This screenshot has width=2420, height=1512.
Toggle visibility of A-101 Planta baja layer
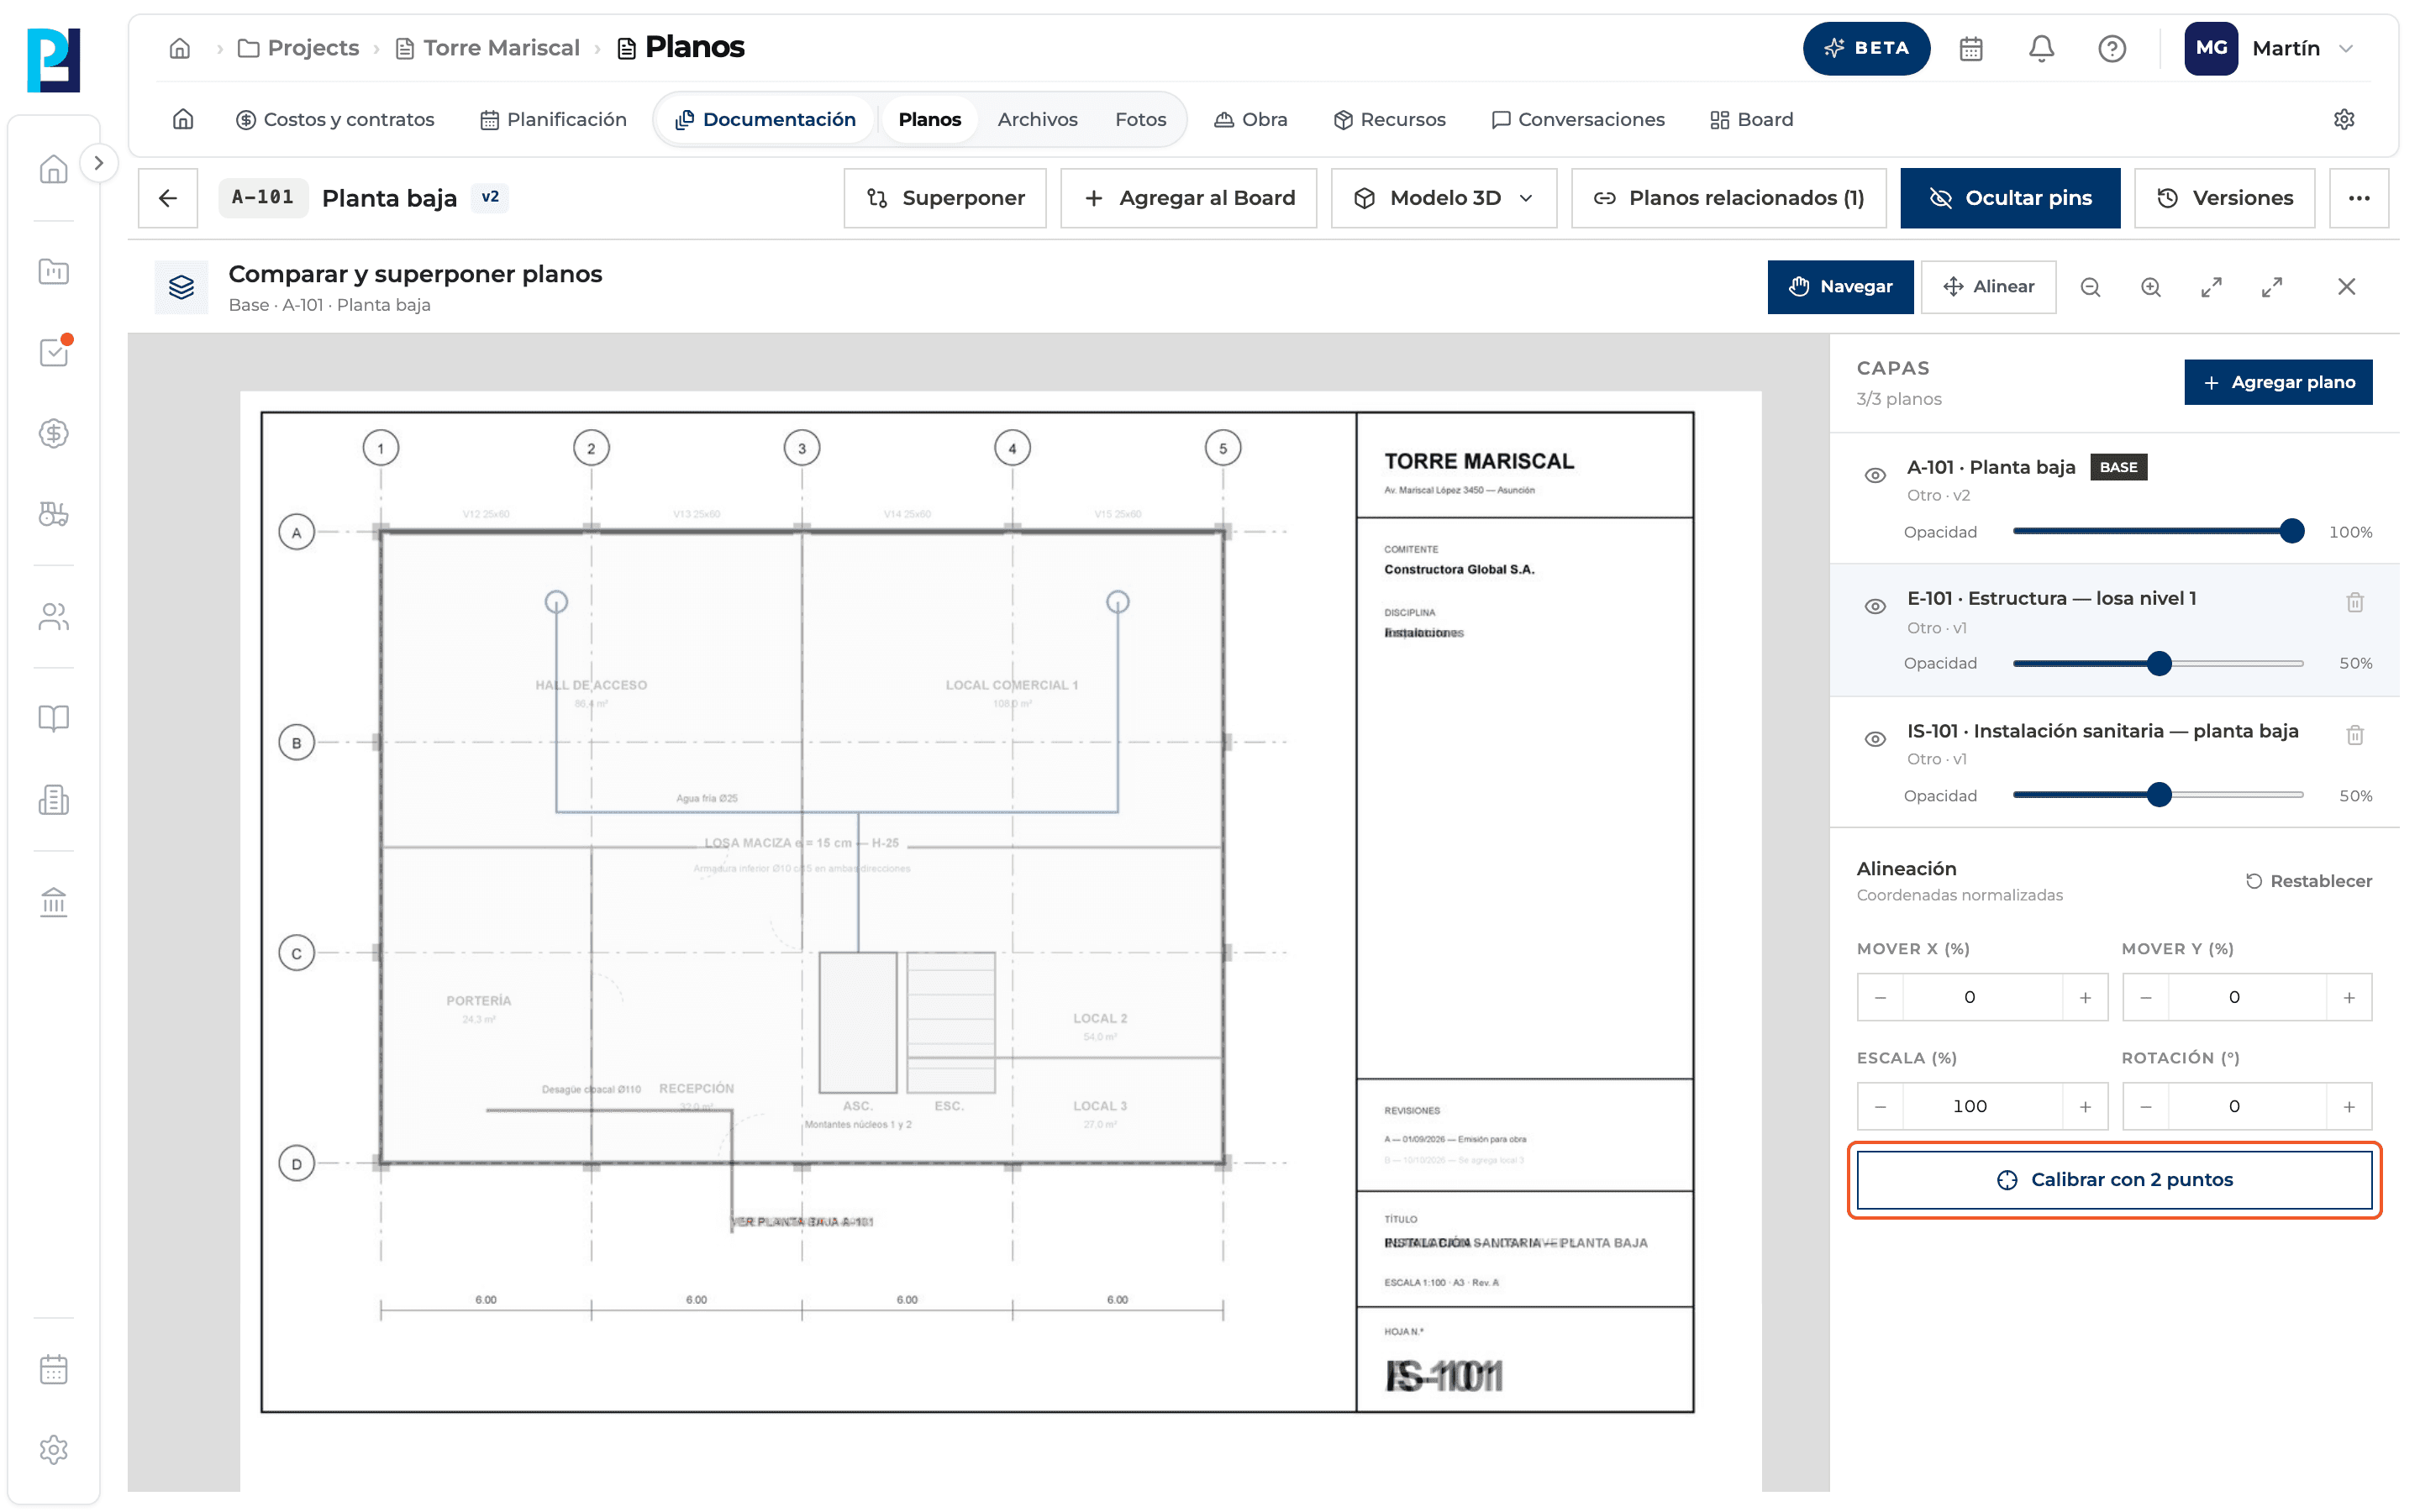1875,475
